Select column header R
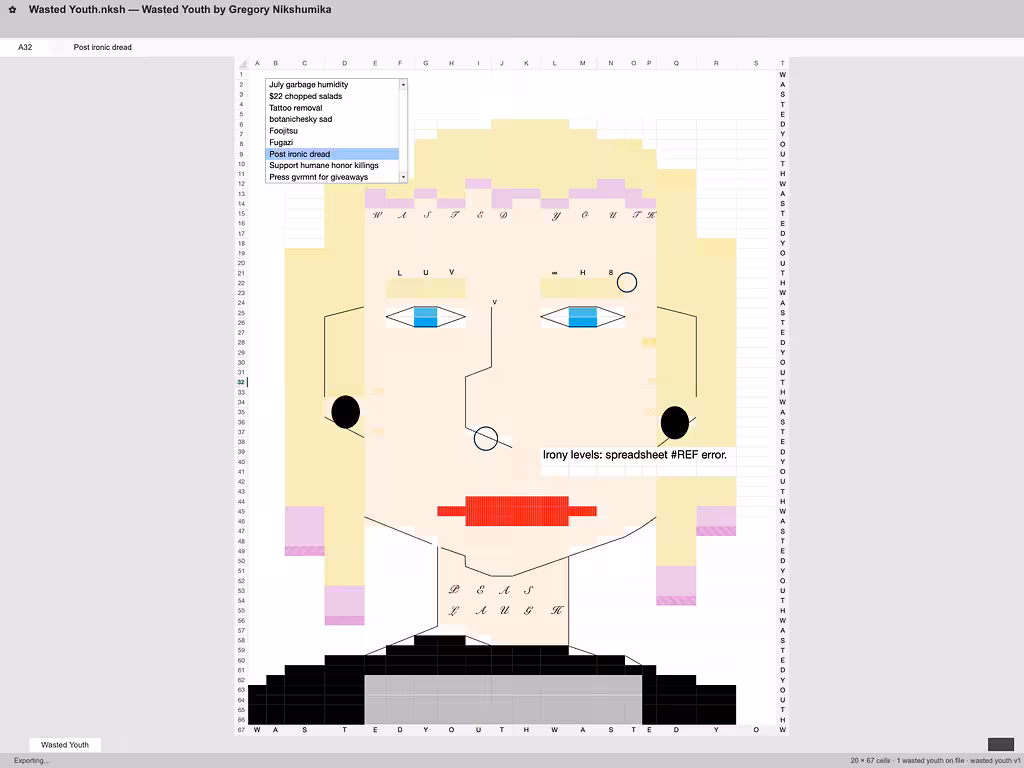The height and width of the screenshot is (768, 1024). pyautogui.click(x=716, y=63)
